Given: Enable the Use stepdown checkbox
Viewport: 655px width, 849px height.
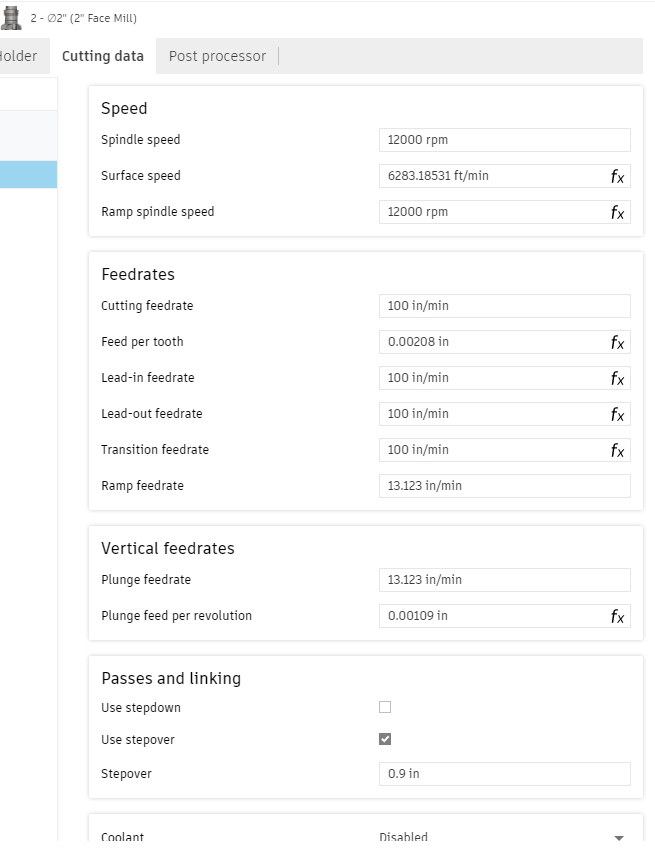Looking at the screenshot, I should click(x=385, y=707).
